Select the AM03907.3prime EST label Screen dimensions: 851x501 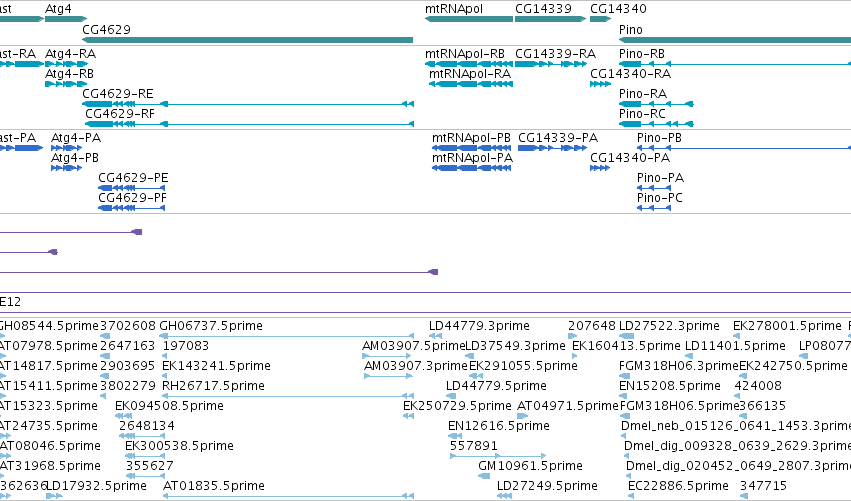pos(416,366)
